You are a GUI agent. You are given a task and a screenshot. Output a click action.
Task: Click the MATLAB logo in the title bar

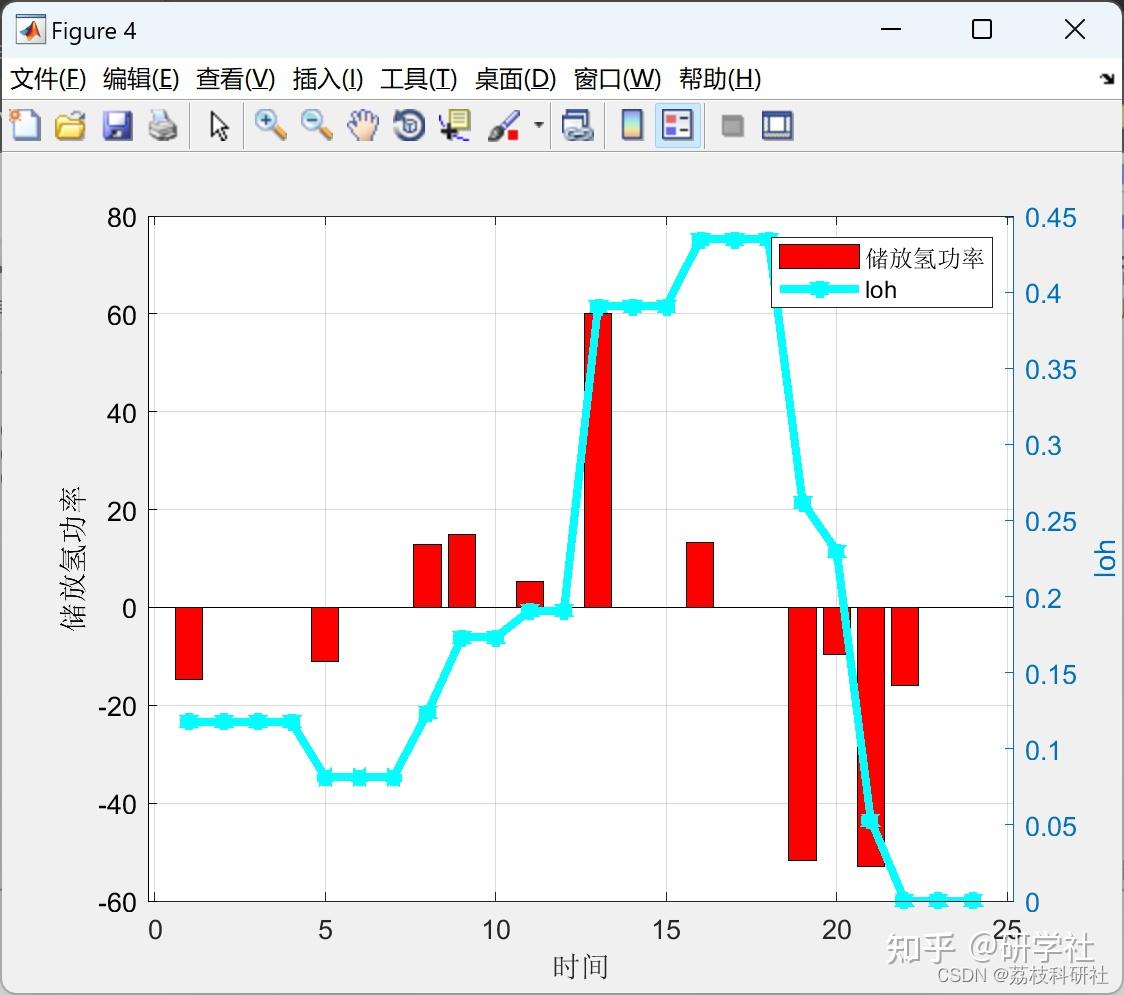(x=31, y=29)
